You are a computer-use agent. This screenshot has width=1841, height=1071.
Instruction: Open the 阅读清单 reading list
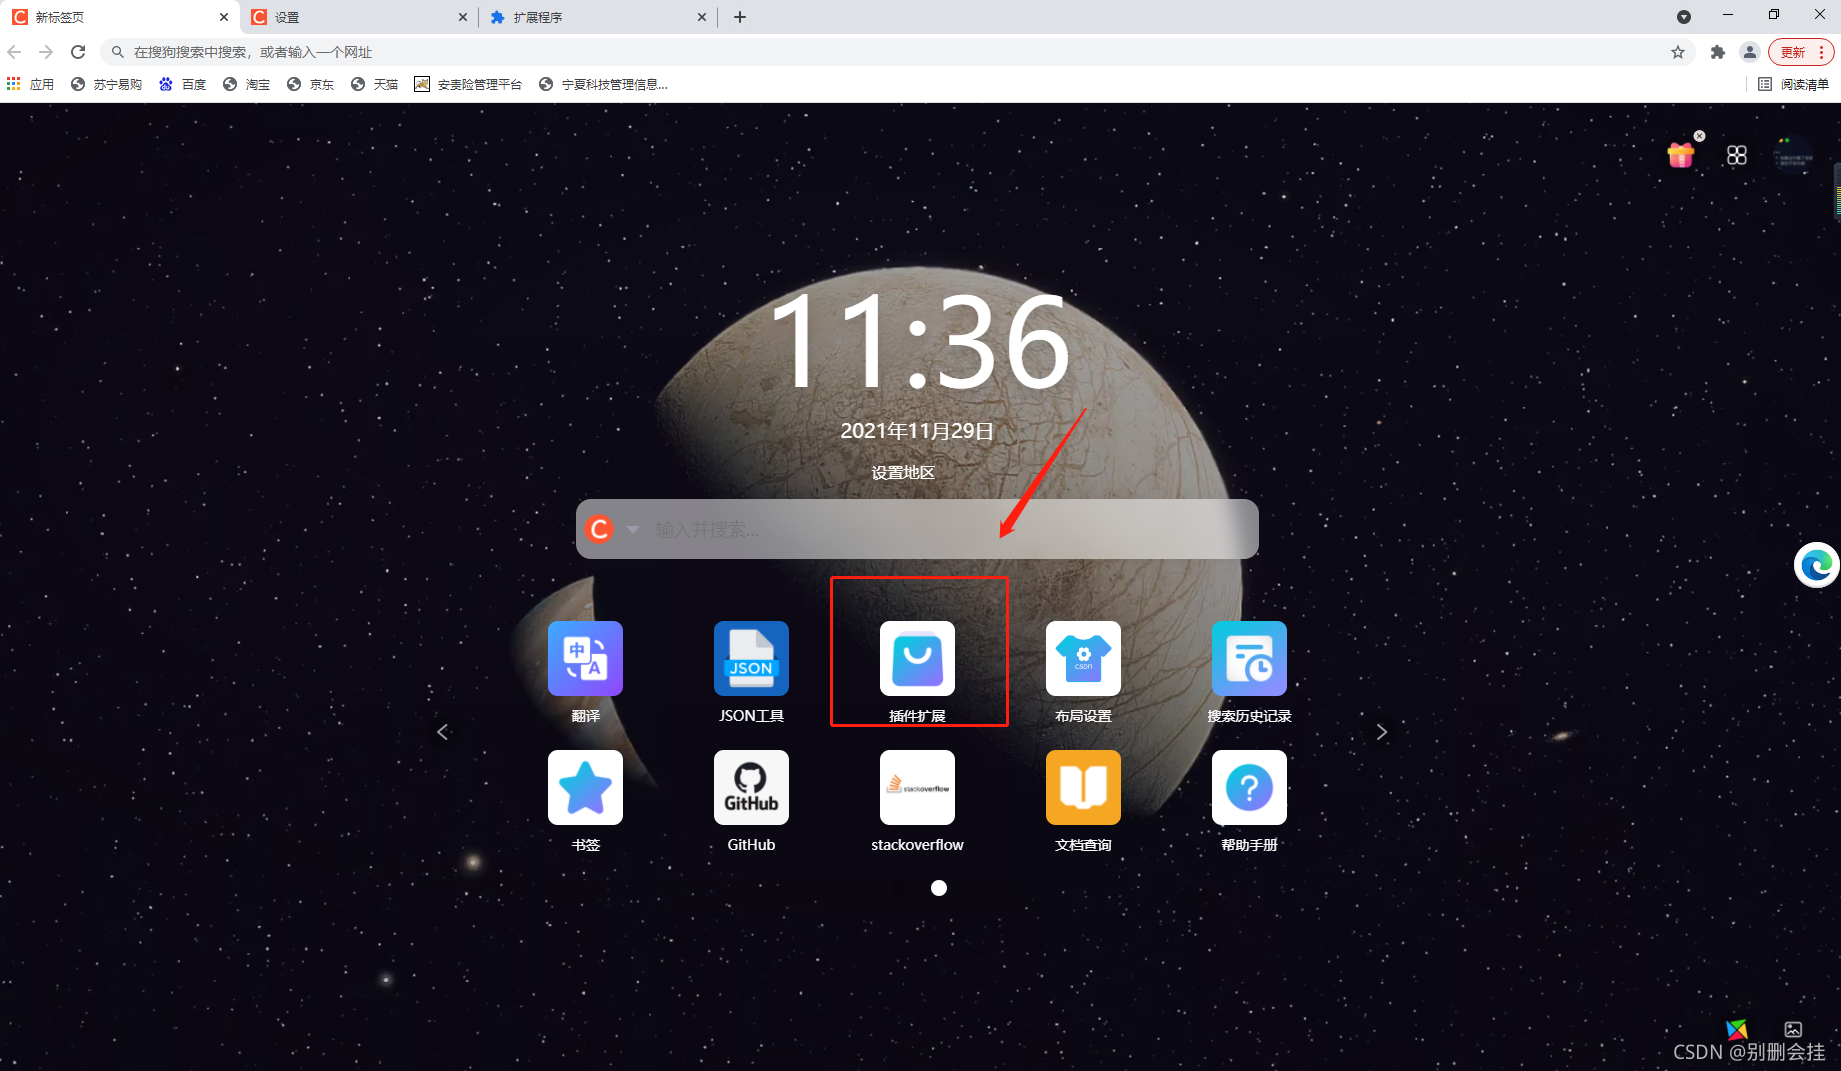[1794, 84]
